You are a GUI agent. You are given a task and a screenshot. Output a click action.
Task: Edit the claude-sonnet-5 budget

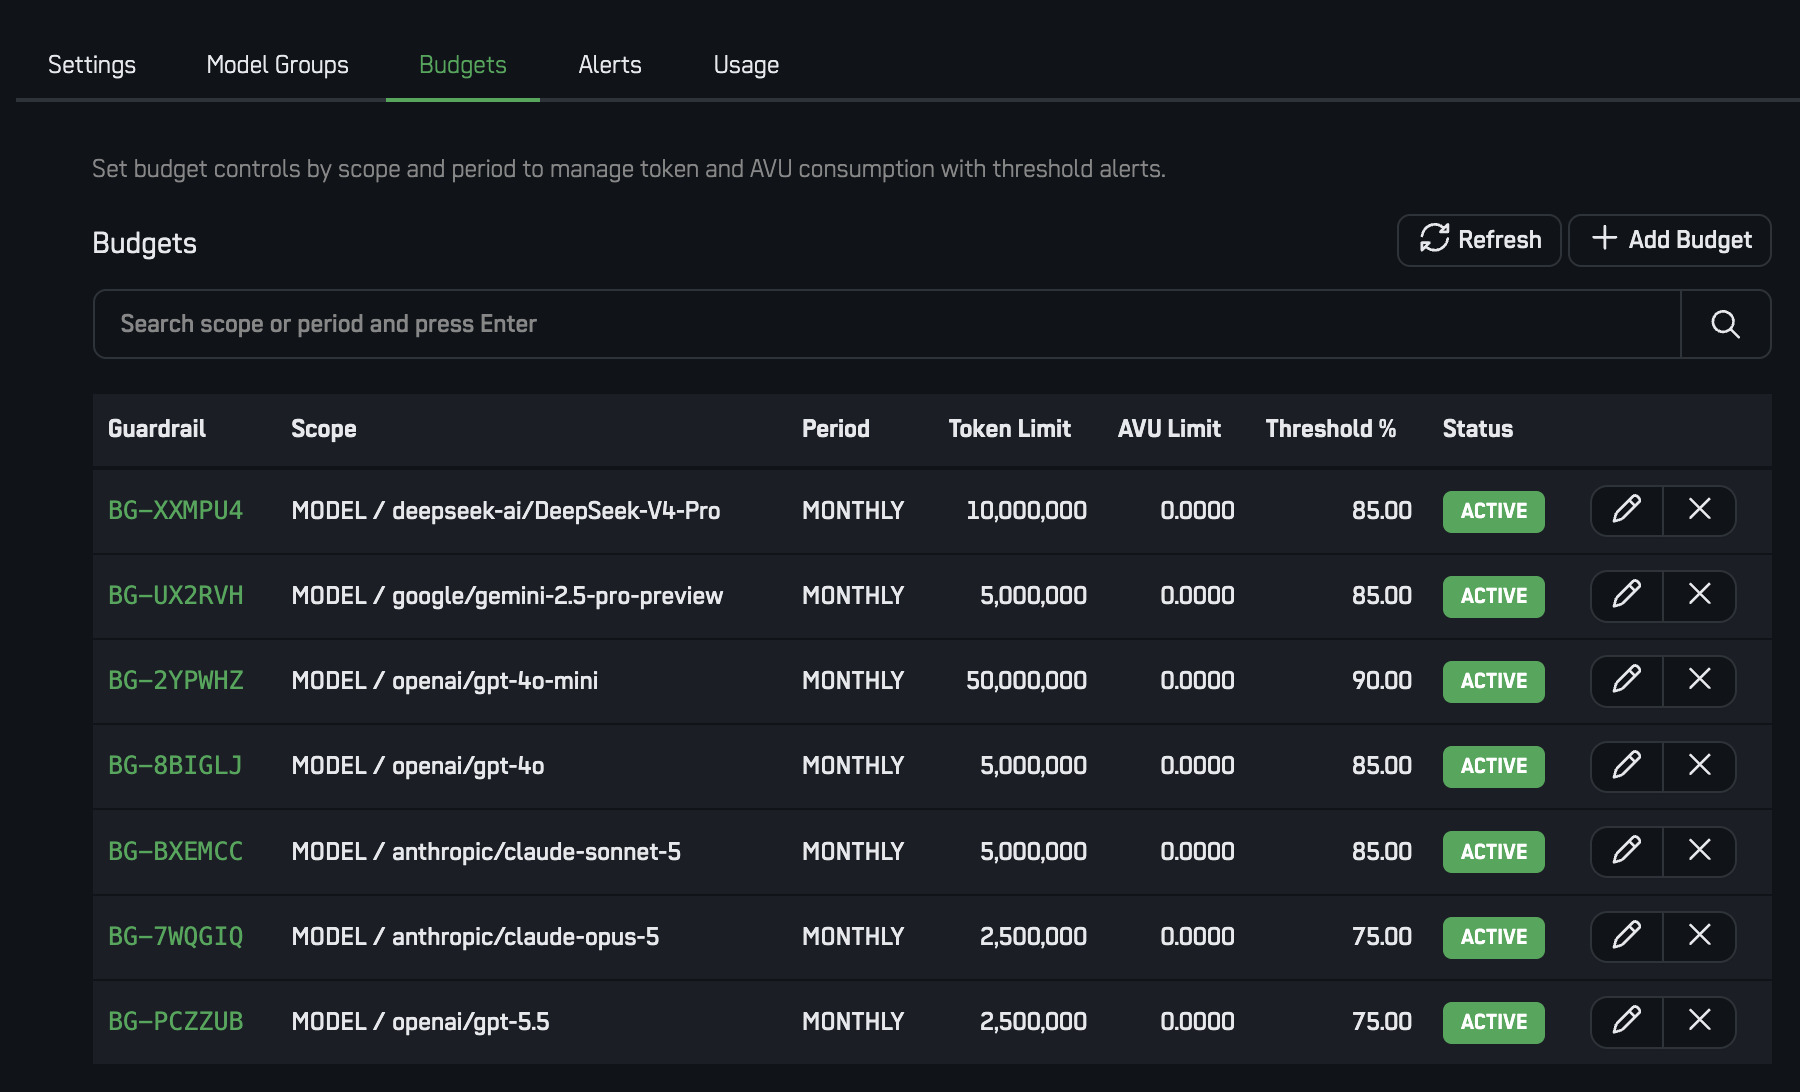(x=1627, y=851)
